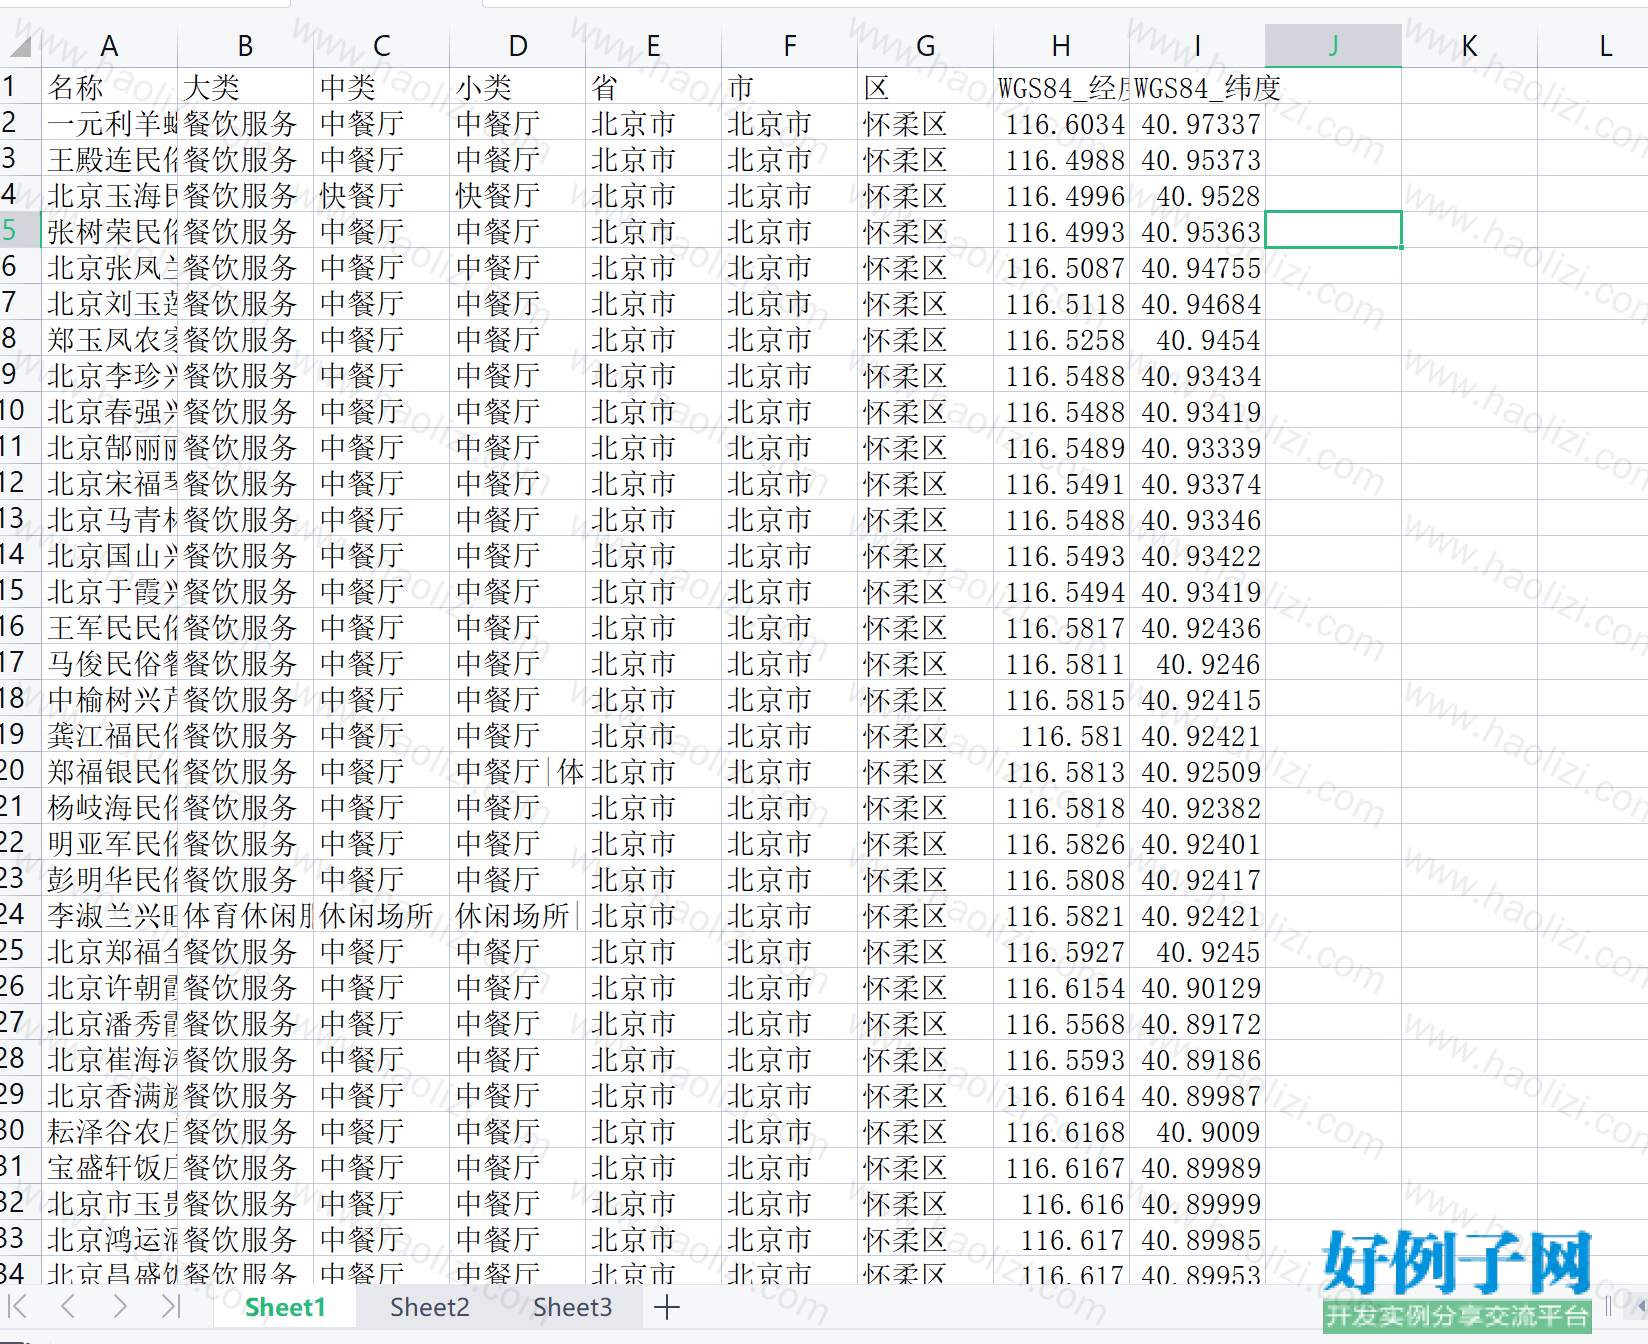Click cell with longitude 116.5258
The image size is (1648, 1344).
coord(1061,339)
